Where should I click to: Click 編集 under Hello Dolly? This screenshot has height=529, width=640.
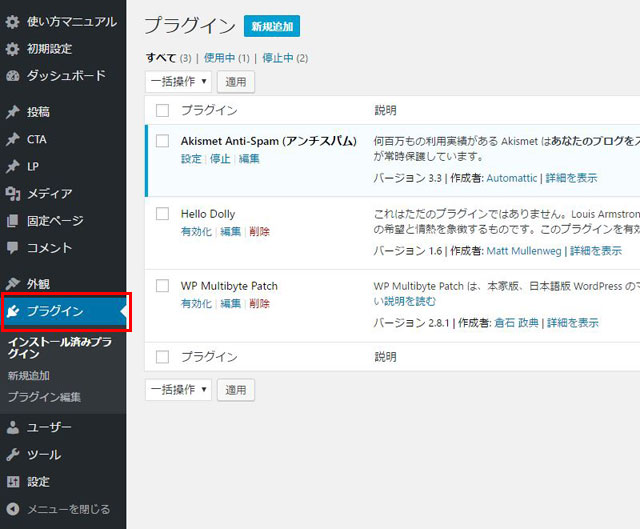coord(231,231)
